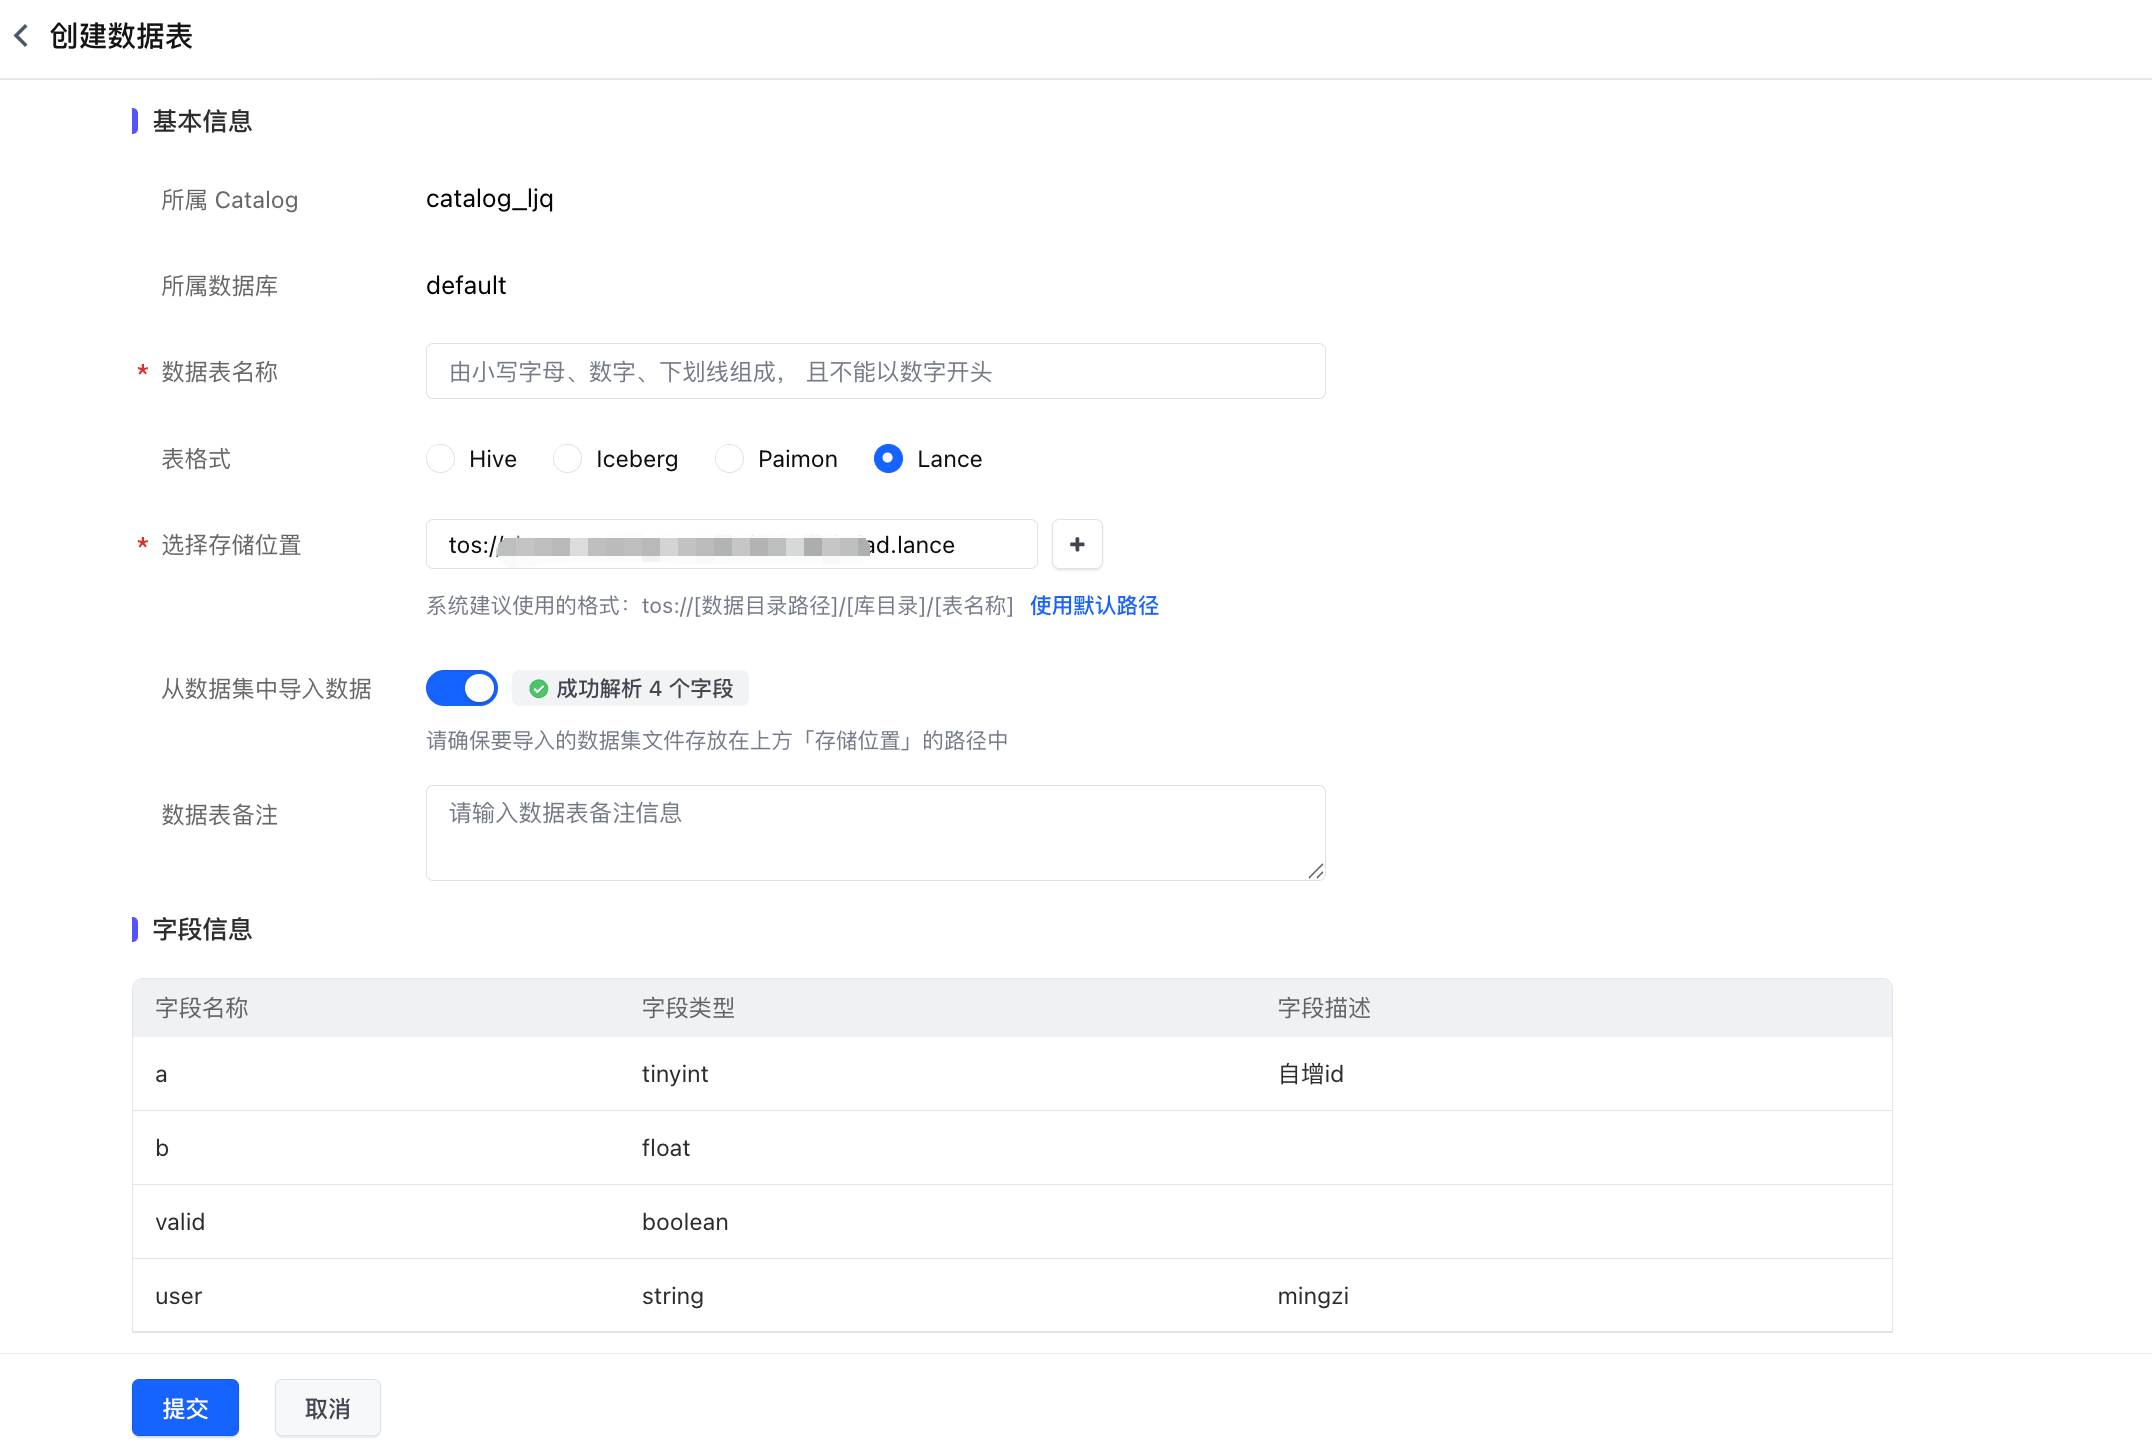Click the 字段类型 column header
This screenshot has width=2152, height=1452.
click(688, 1008)
